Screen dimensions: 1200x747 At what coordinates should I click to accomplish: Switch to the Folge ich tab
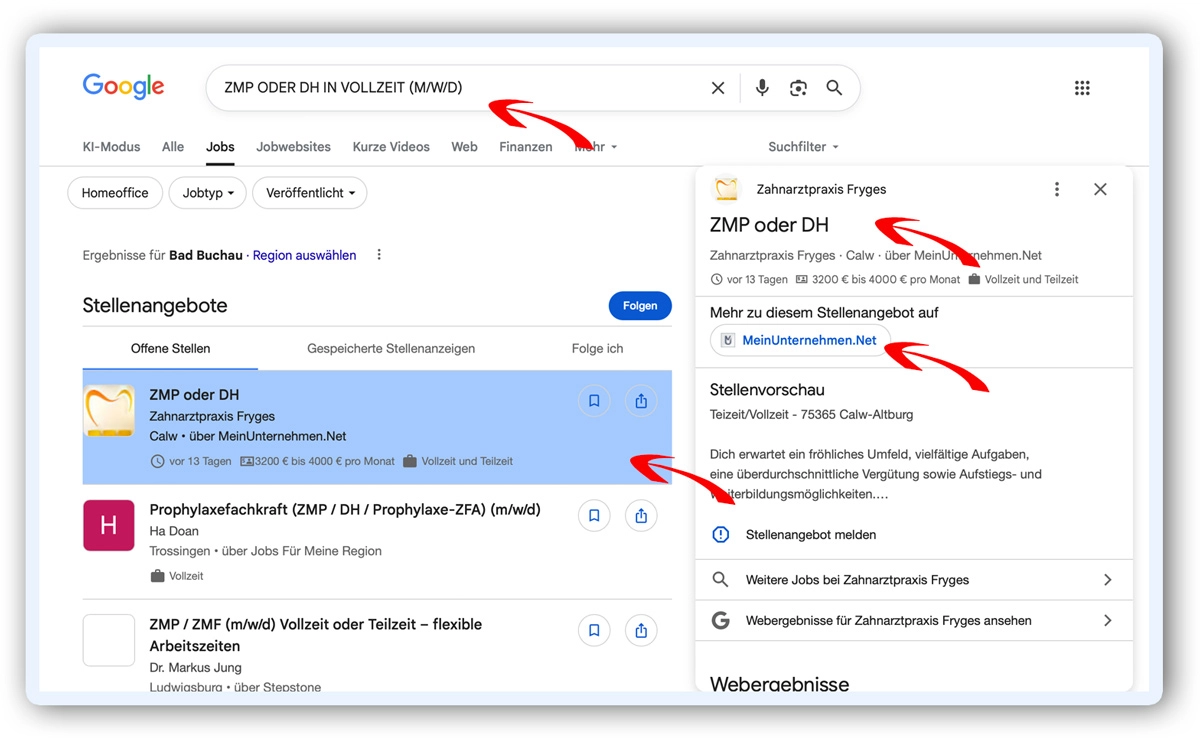click(x=597, y=349)
